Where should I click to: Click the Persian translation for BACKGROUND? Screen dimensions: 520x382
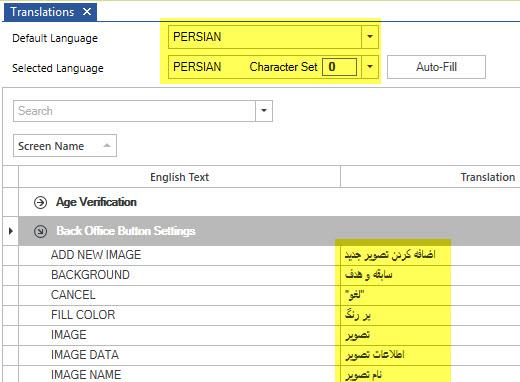tap(368, 275)
